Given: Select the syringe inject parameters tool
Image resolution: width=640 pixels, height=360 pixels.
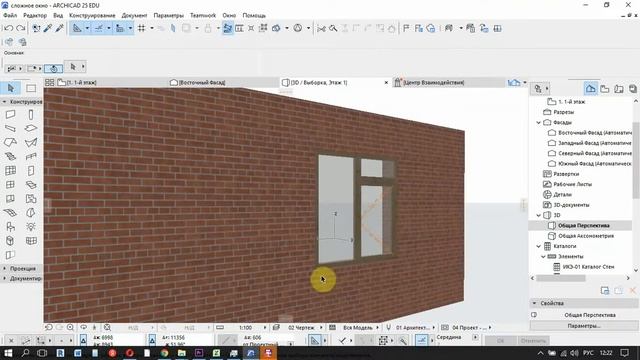Looking at the screenshot, I should tap(60, 28).
